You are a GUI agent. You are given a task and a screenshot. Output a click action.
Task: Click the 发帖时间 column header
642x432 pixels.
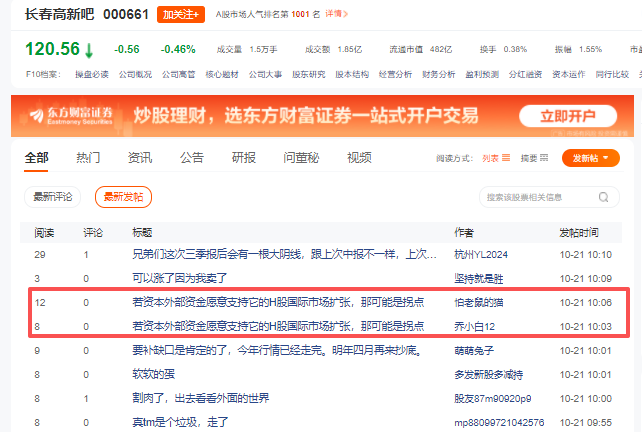click(579, 233)
